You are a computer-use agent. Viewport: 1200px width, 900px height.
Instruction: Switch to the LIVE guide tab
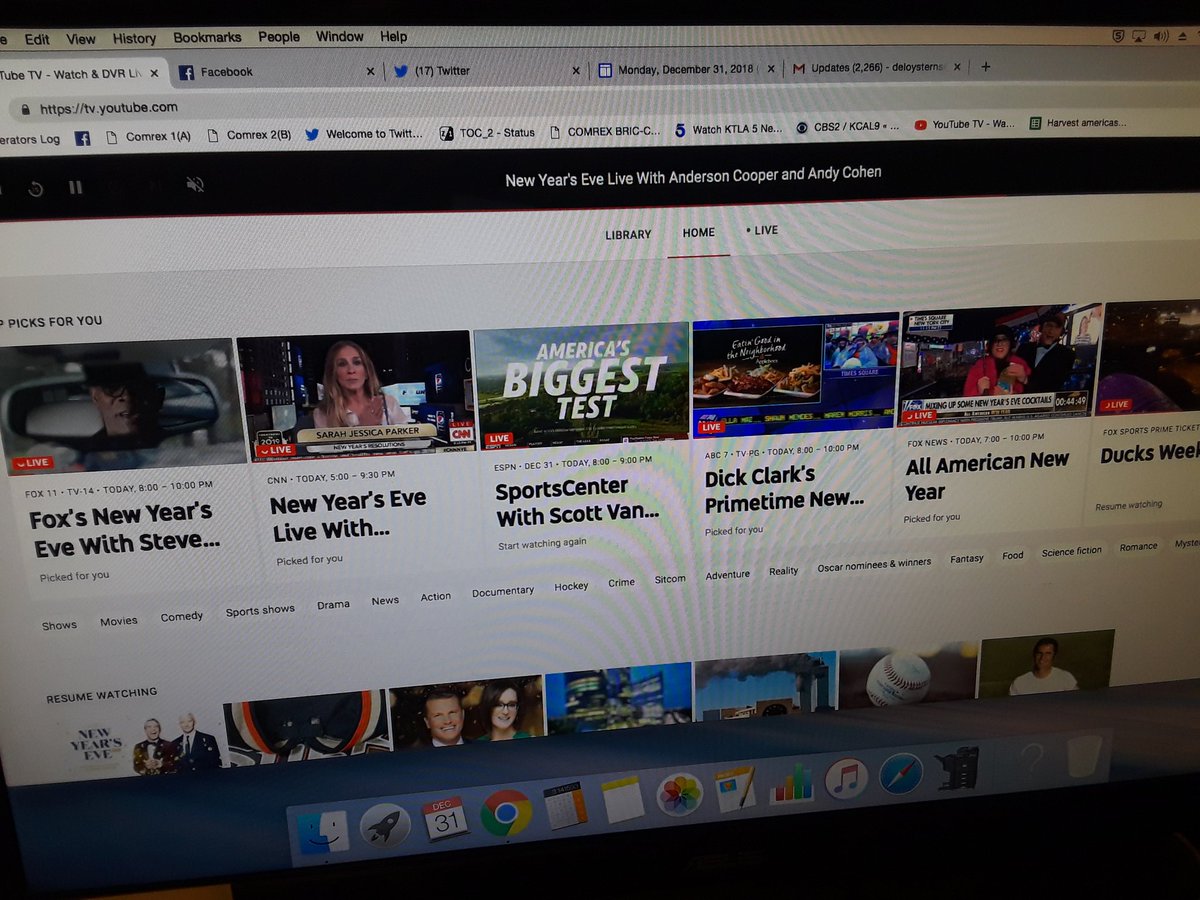[x=762, y=230]
